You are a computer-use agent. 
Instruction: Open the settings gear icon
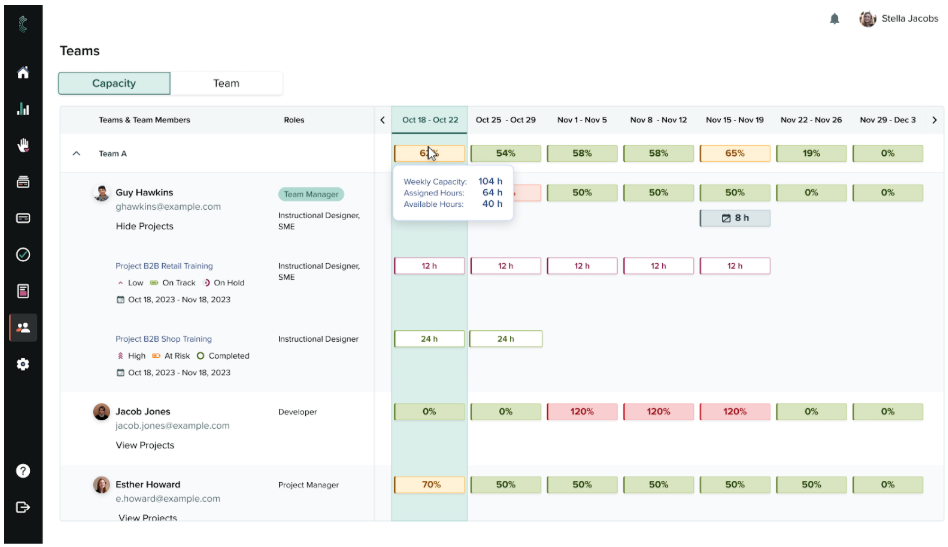tap(23, 364)
